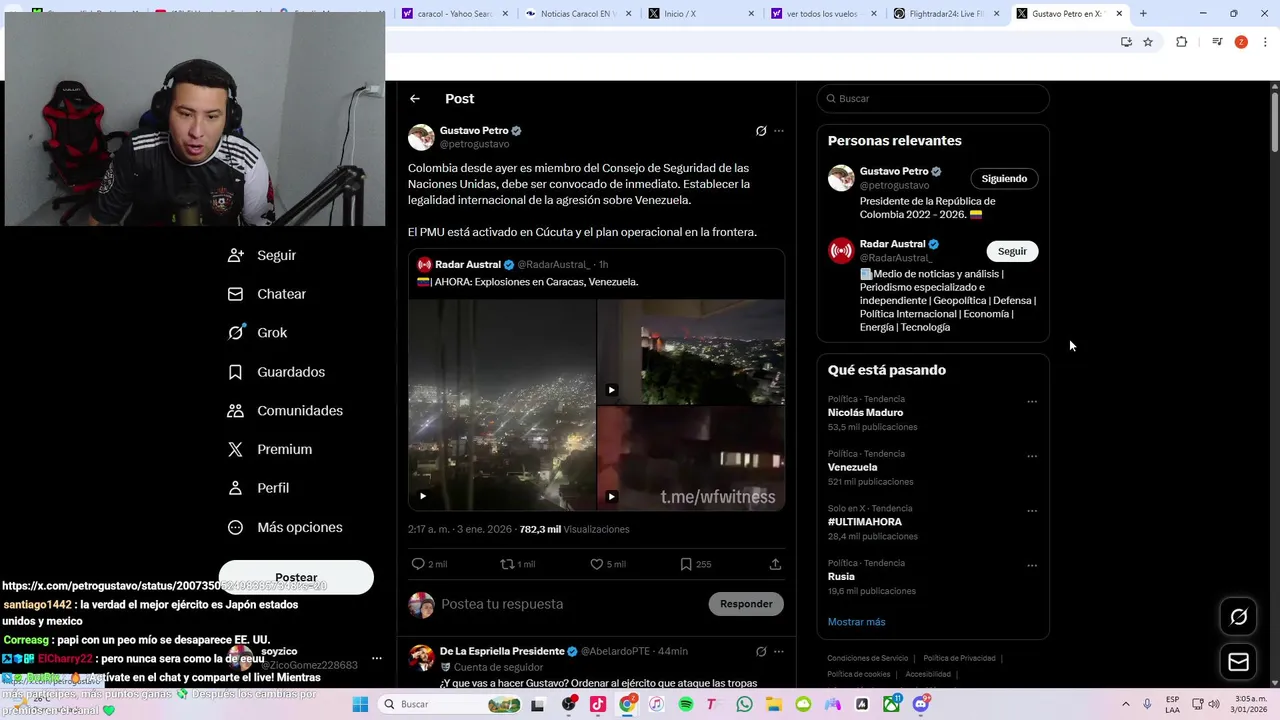Open Condiciones de Servicio link
This screenshot has width=1280, height=720.
(x=867, y=658)
